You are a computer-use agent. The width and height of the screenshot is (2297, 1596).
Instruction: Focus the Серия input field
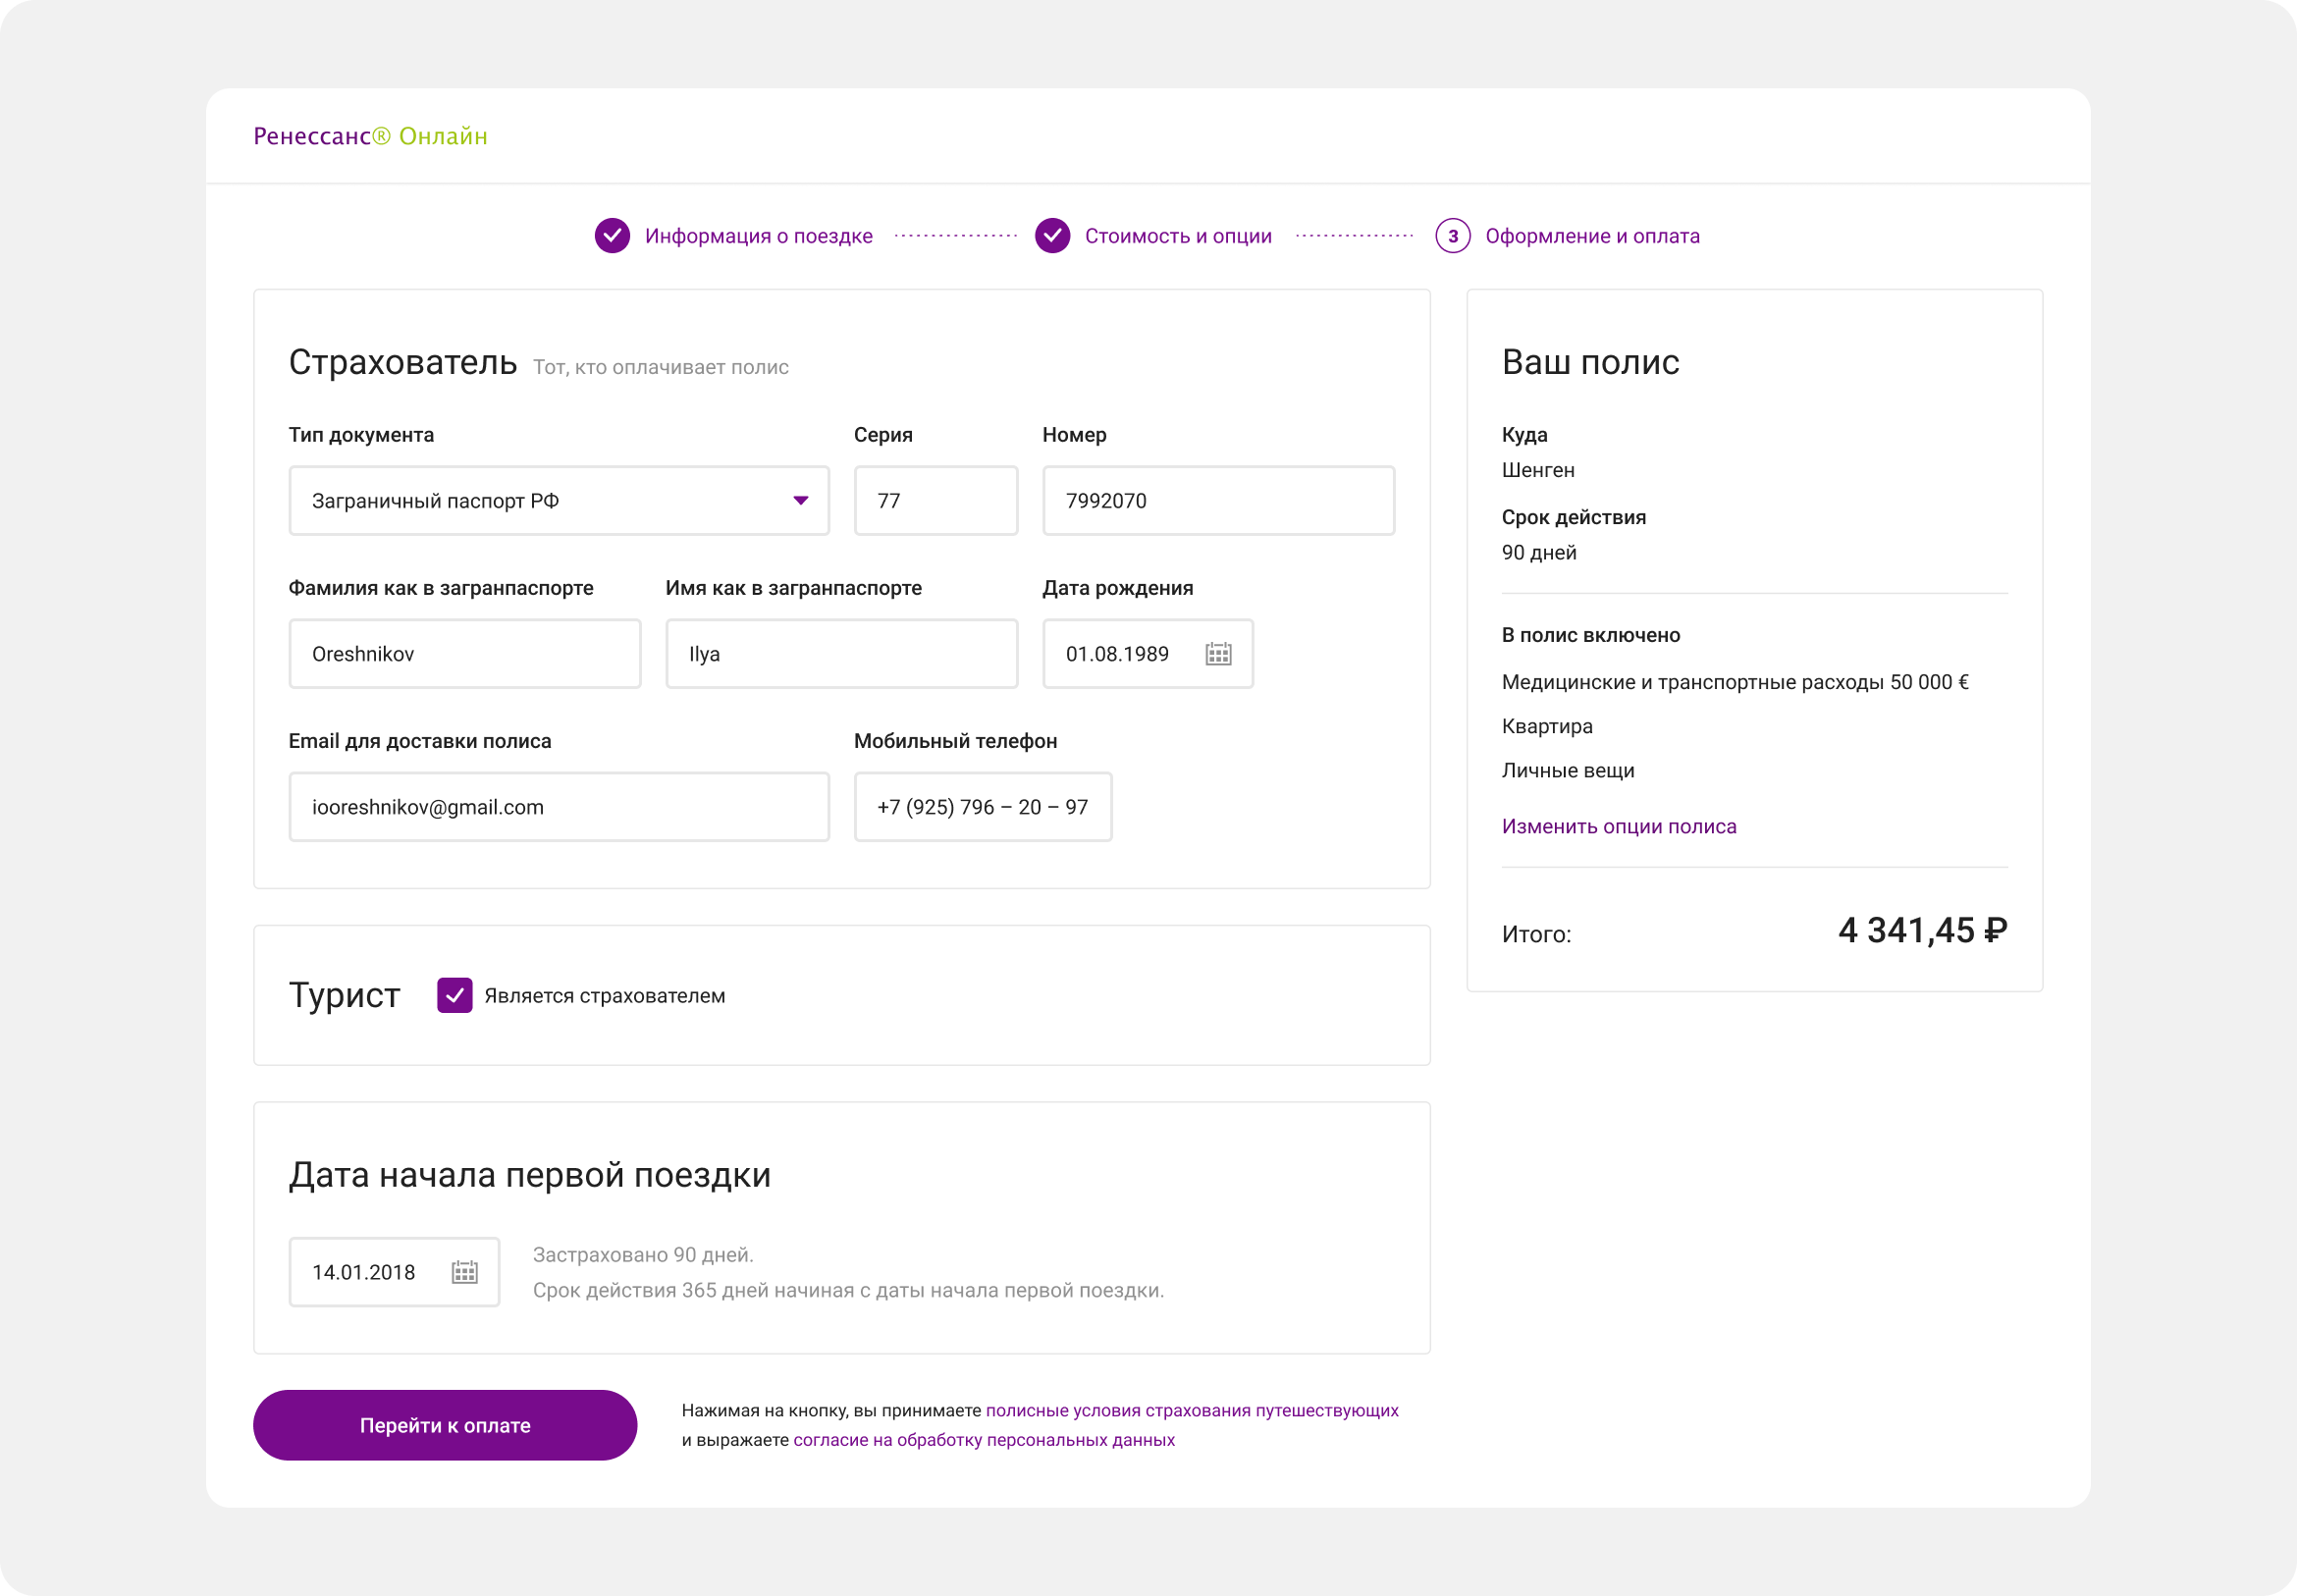click(936, 501)
